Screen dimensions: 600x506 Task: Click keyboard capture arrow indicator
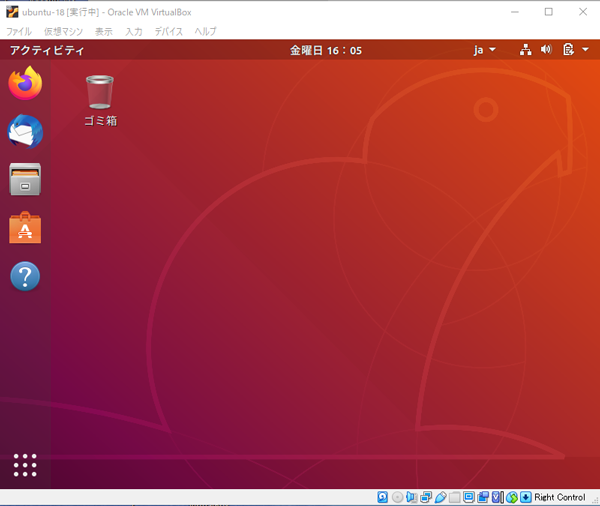click(x=526, y=497)
